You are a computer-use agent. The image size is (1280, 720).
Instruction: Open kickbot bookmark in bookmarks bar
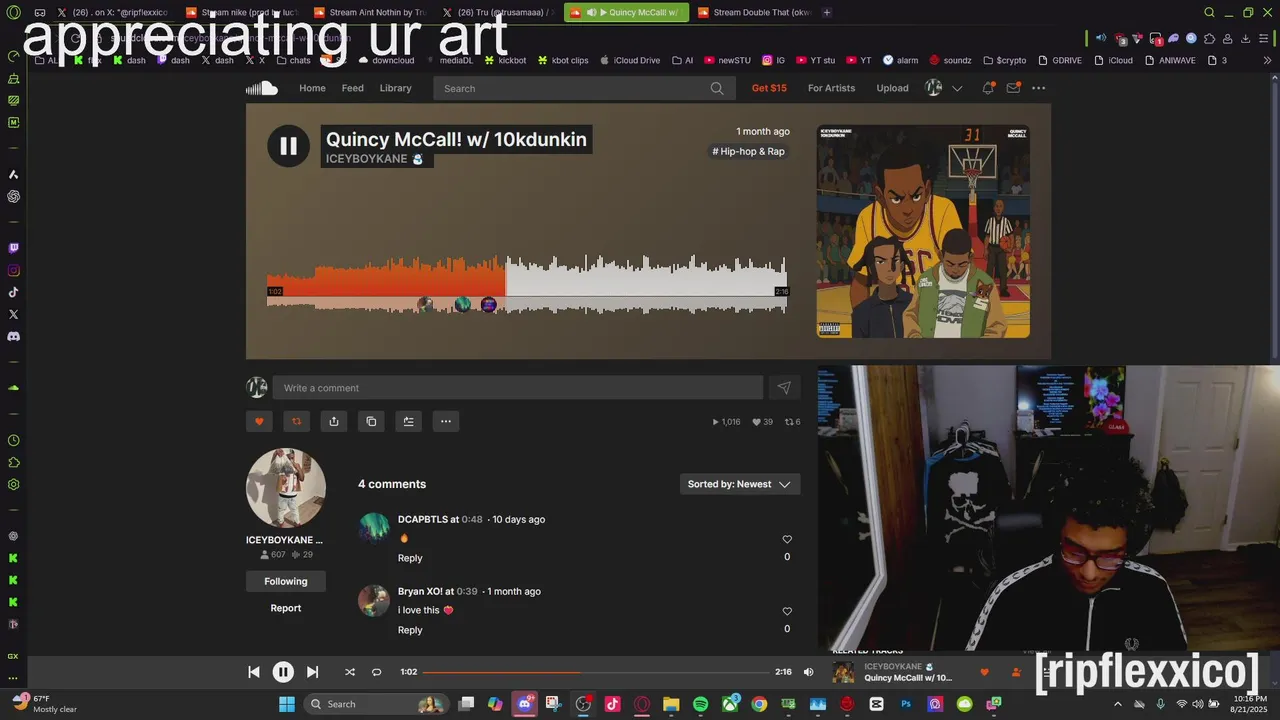coord(506,60)
